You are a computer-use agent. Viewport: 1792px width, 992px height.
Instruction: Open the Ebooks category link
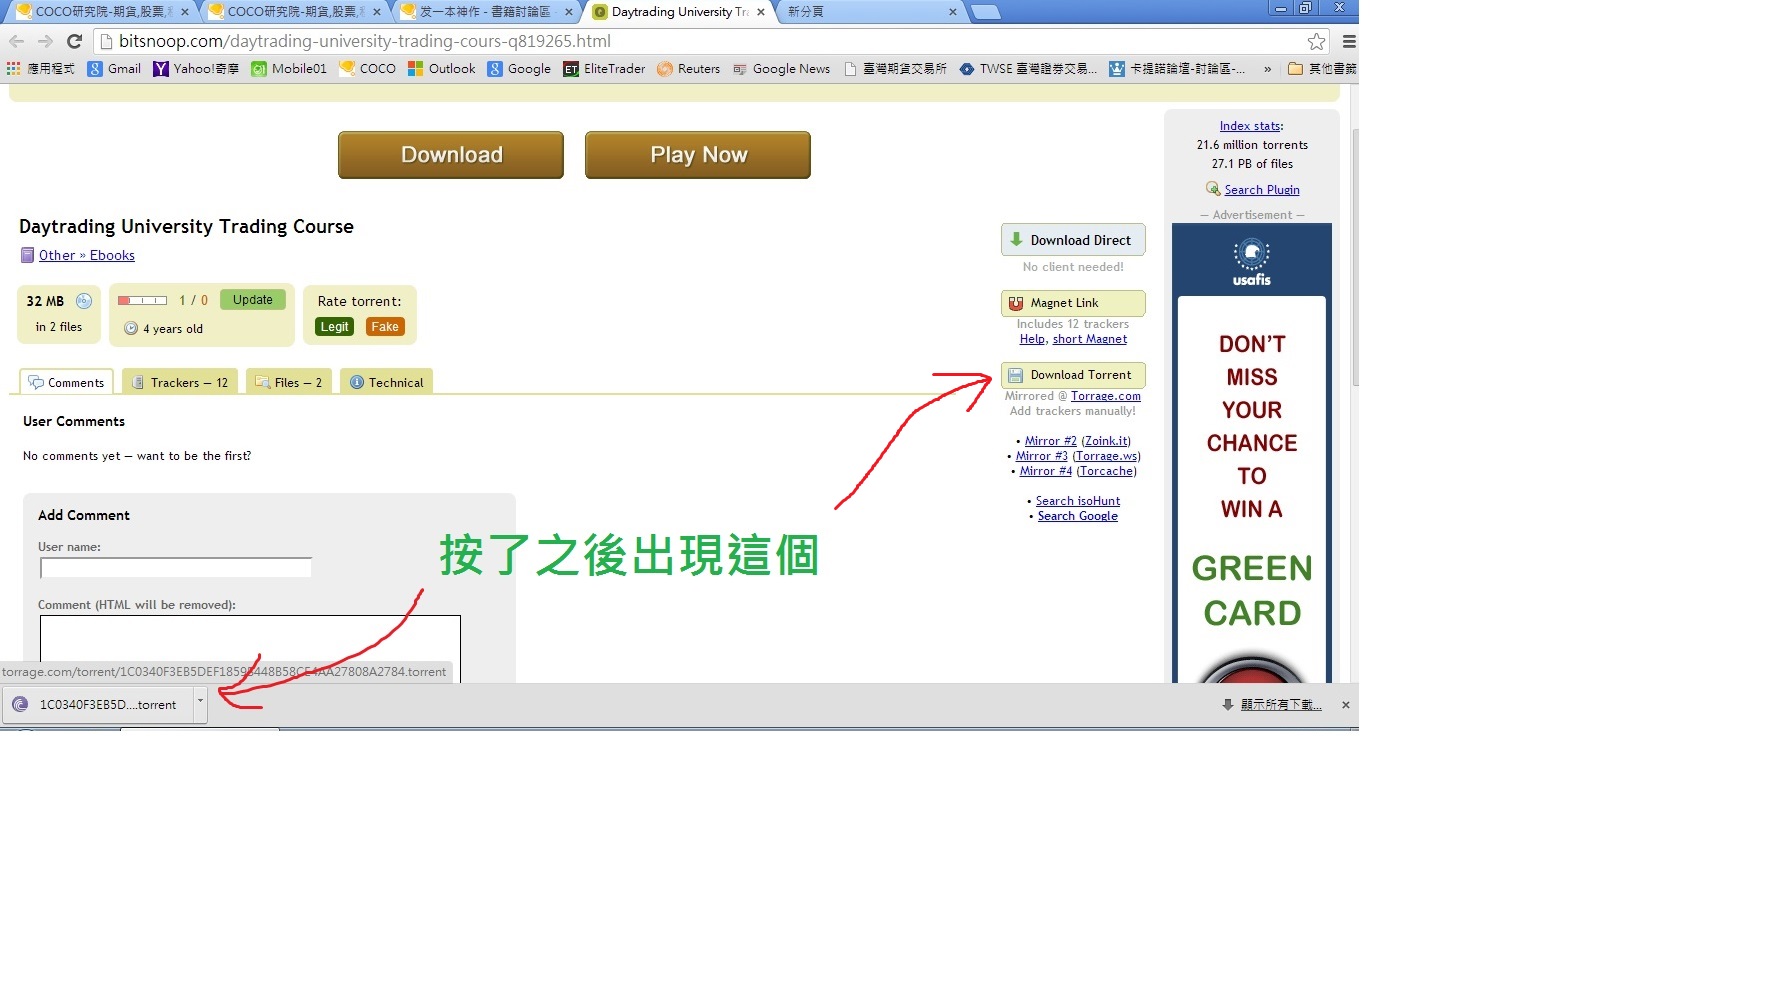112,255
